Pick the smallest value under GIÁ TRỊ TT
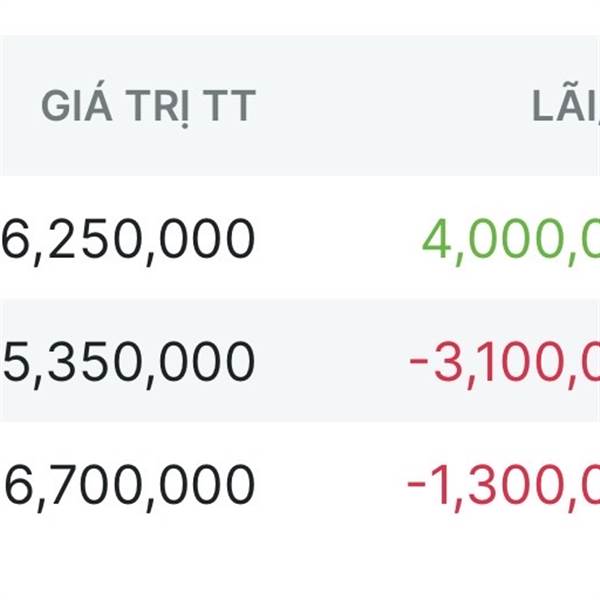 pyautogui.click(x=130, y=362)
